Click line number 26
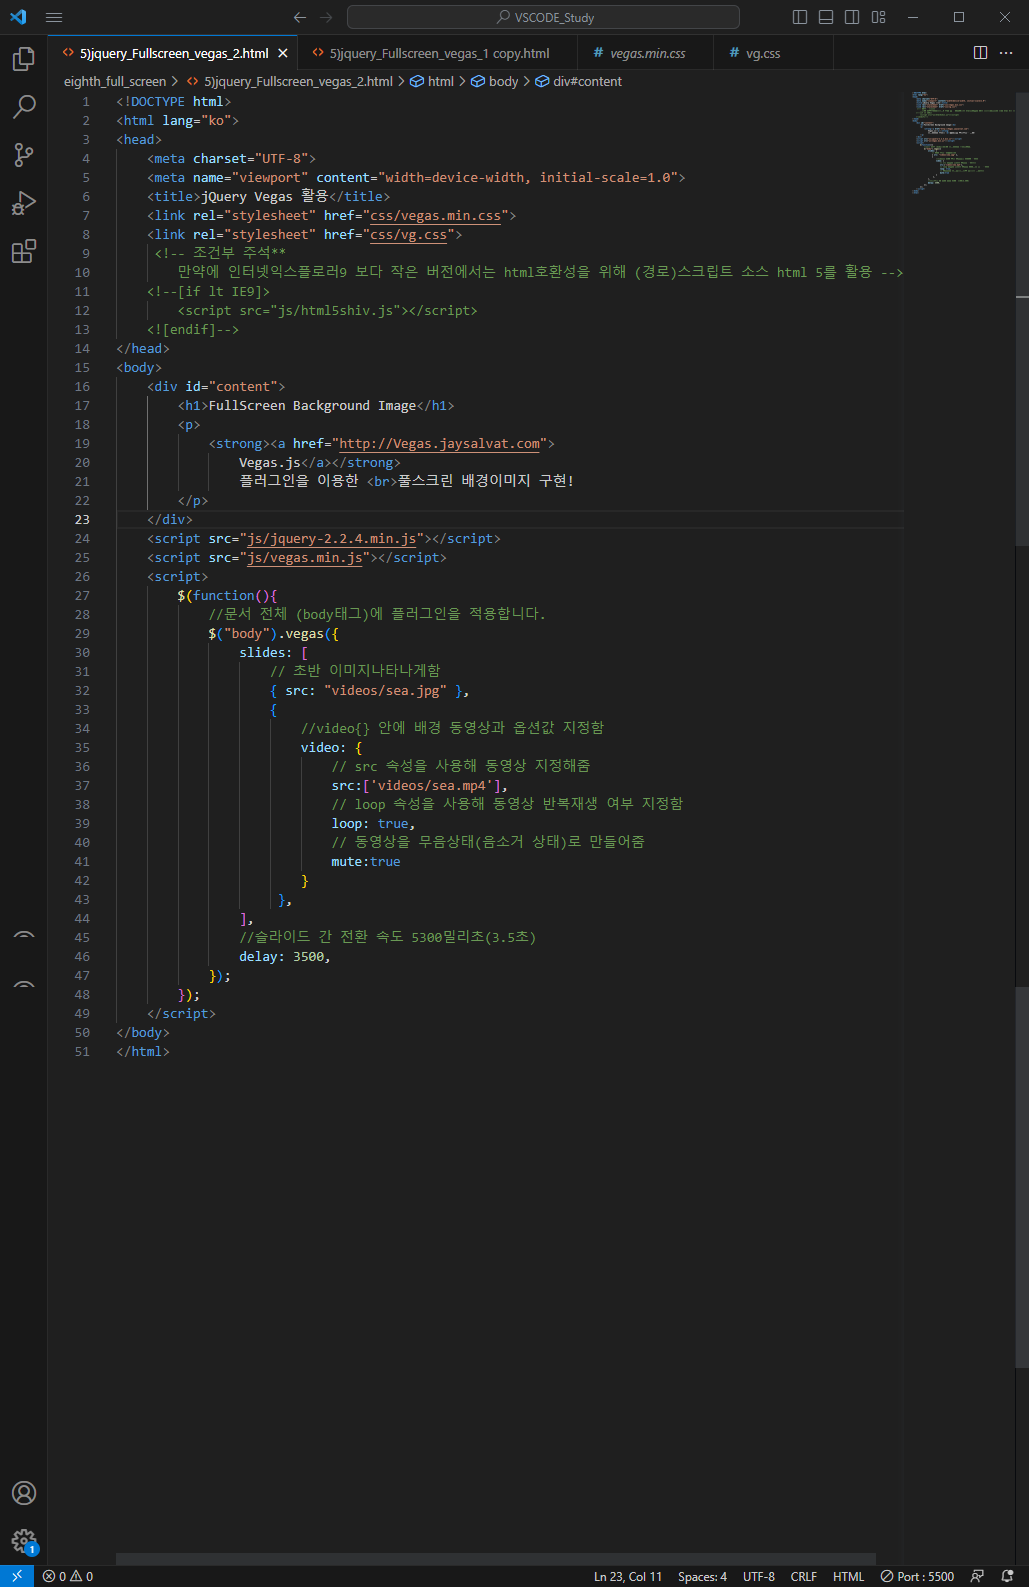This screenshot has width=1029, height=1587. [82, 576]
